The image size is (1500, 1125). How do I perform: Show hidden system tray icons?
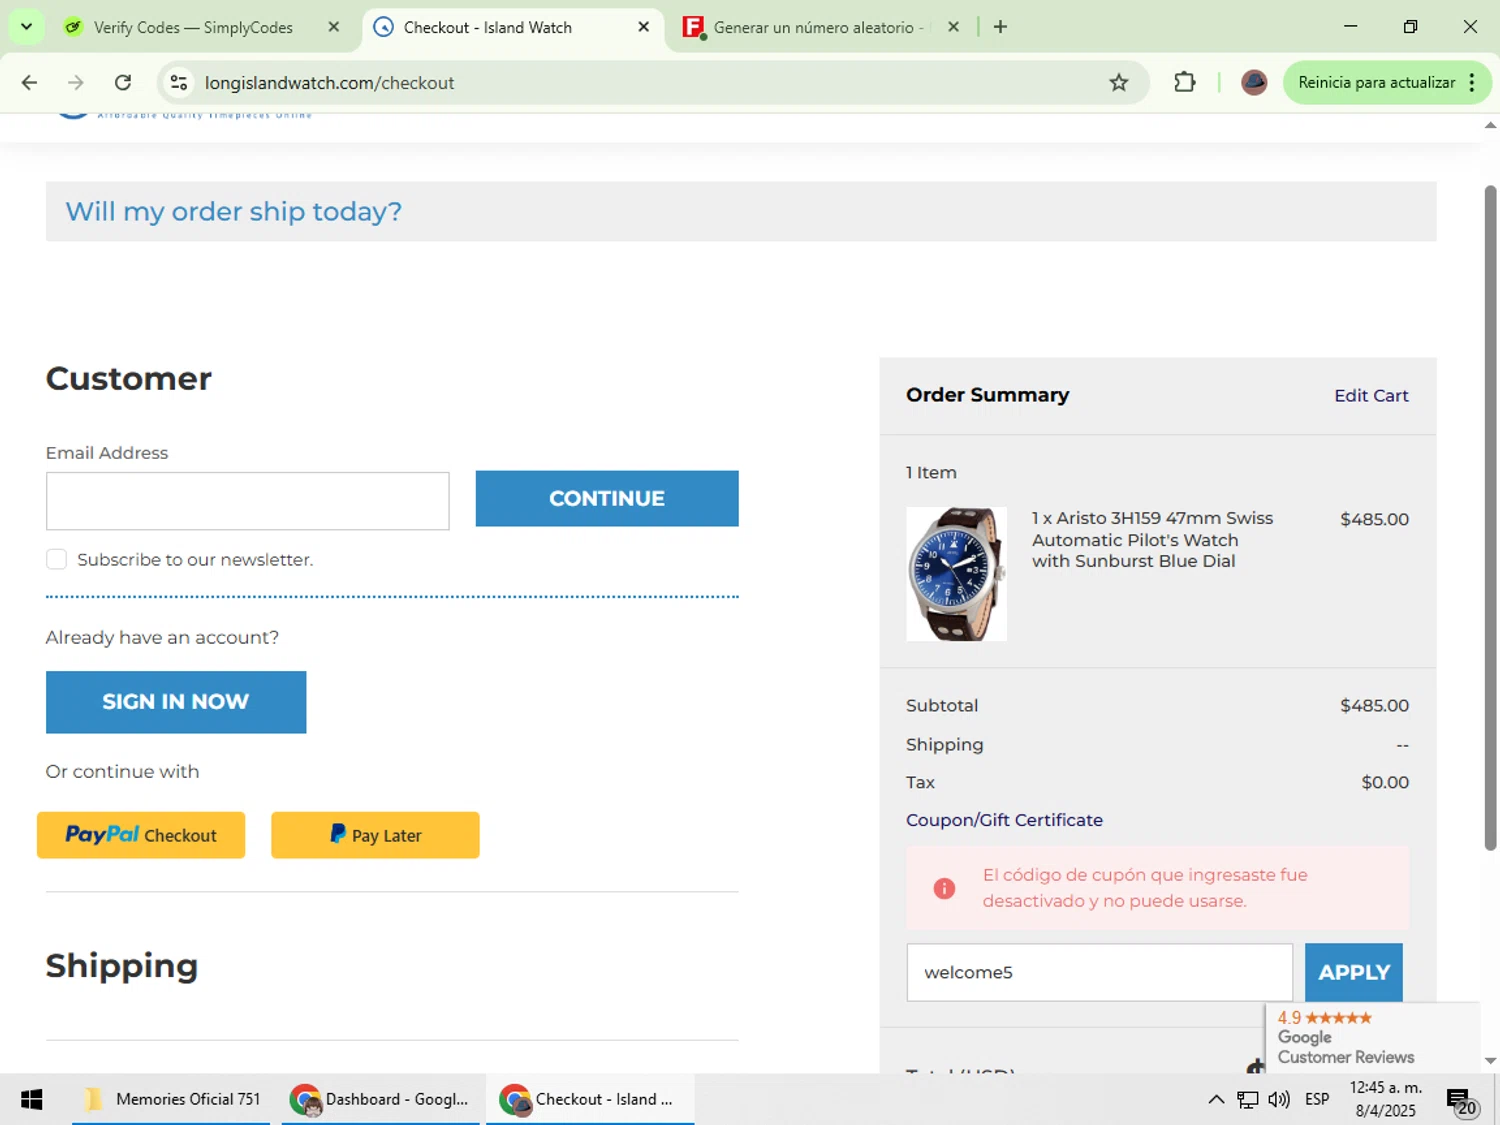point(1216,1100)
